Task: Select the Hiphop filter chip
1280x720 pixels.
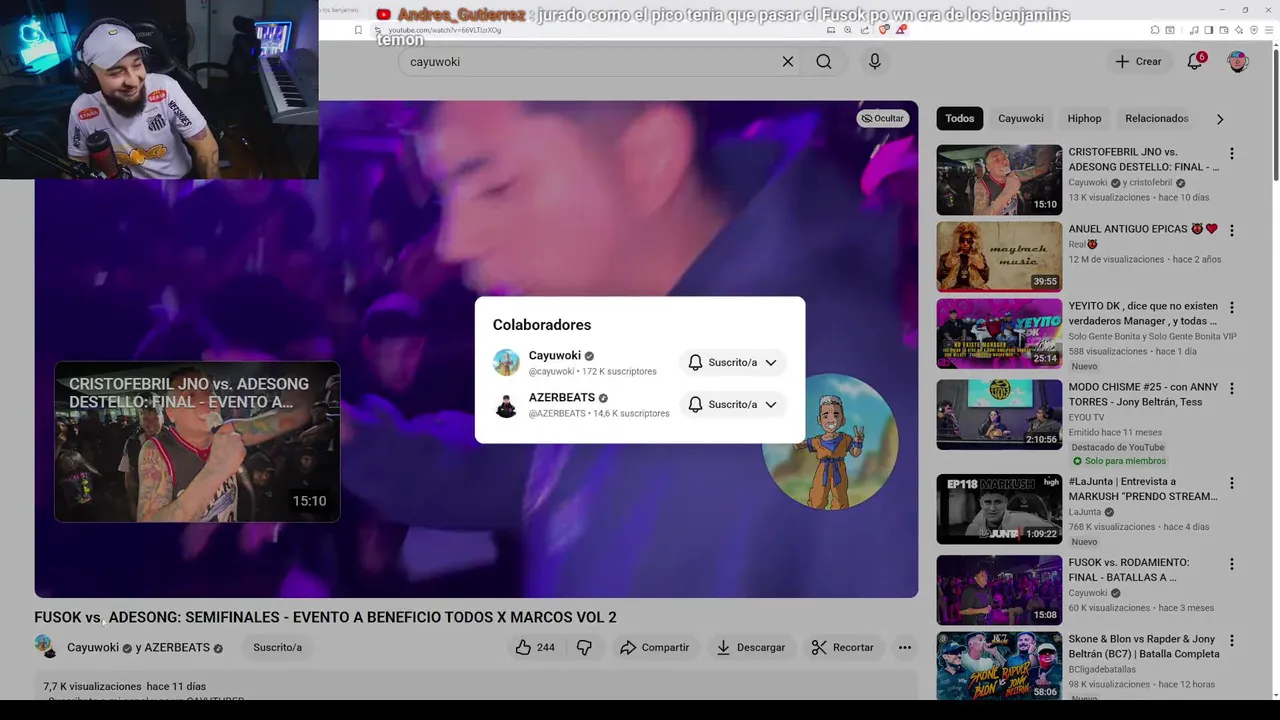Action: tap(1084, 118)
